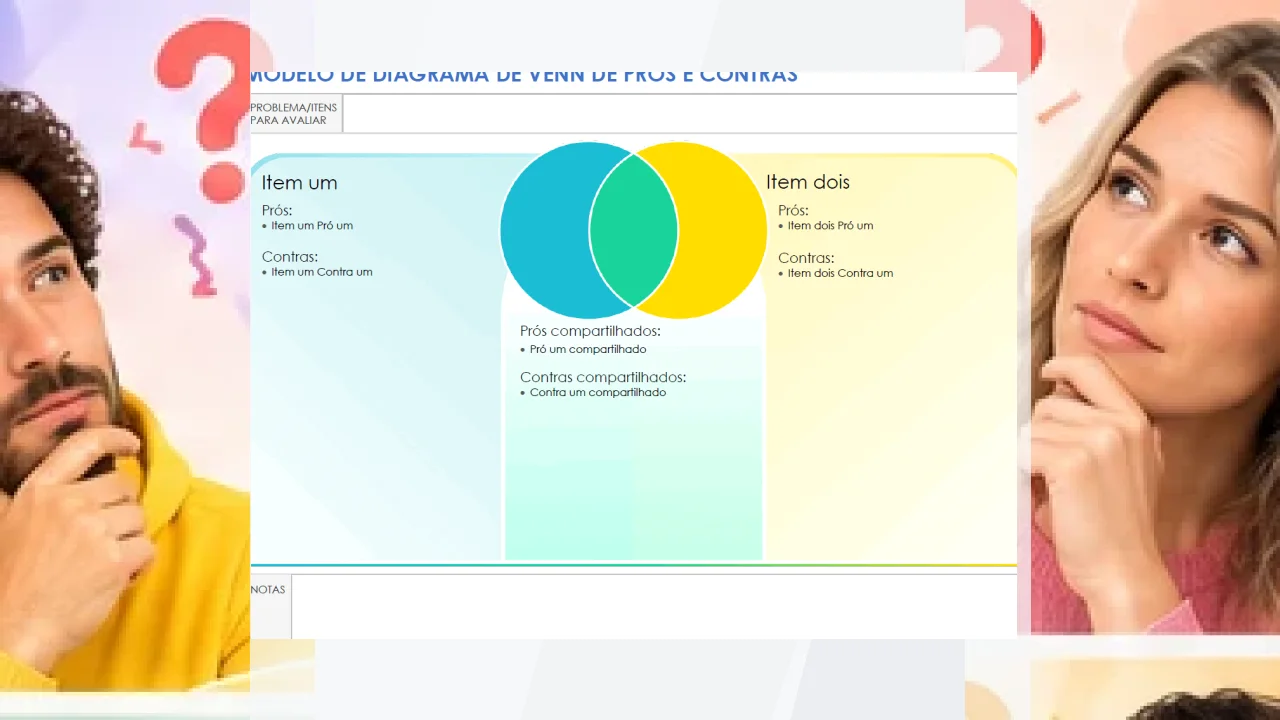Click the 'Prós compartilhados:' label
Image resolution: width=1280 pixels, height=720 pixels.
click(x=590, y=331)
